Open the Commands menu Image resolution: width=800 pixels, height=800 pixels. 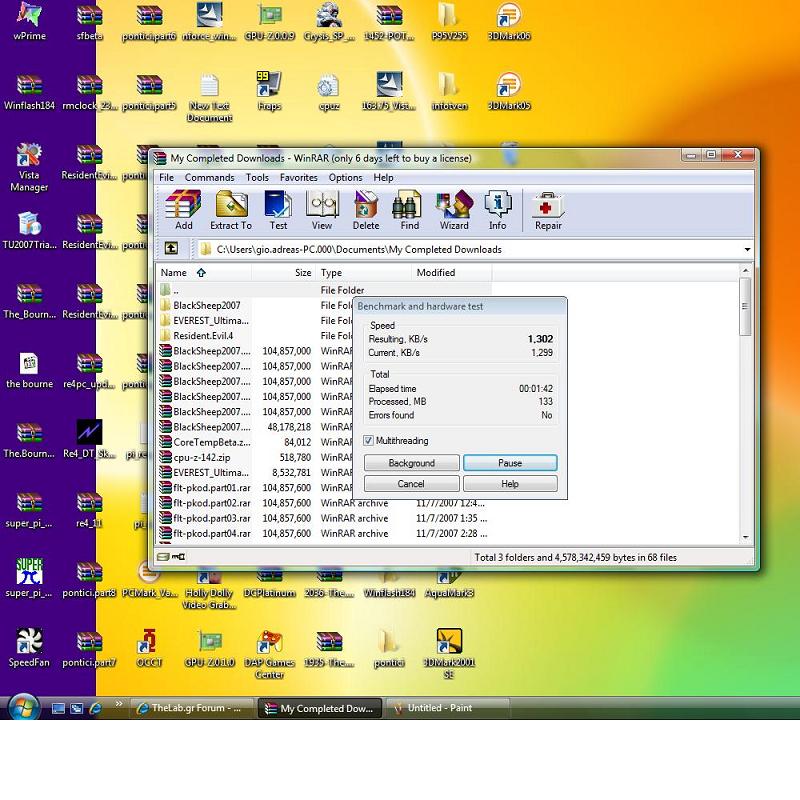click(209, 178)
